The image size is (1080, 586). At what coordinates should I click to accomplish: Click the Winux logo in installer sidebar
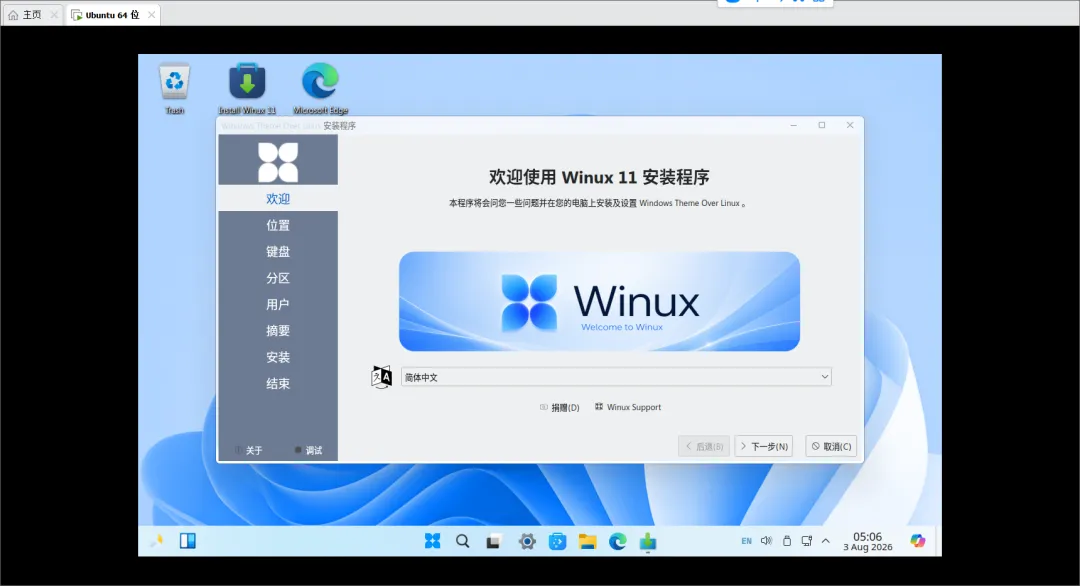278,162
